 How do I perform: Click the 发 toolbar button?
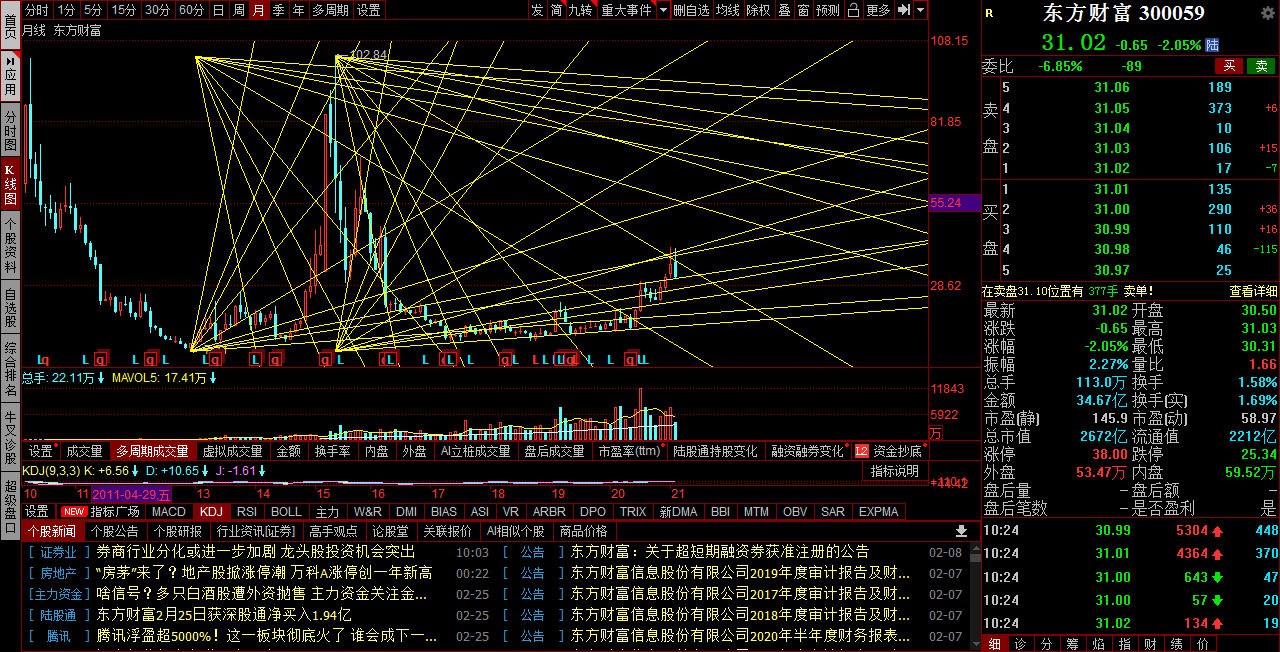(537, 10)
